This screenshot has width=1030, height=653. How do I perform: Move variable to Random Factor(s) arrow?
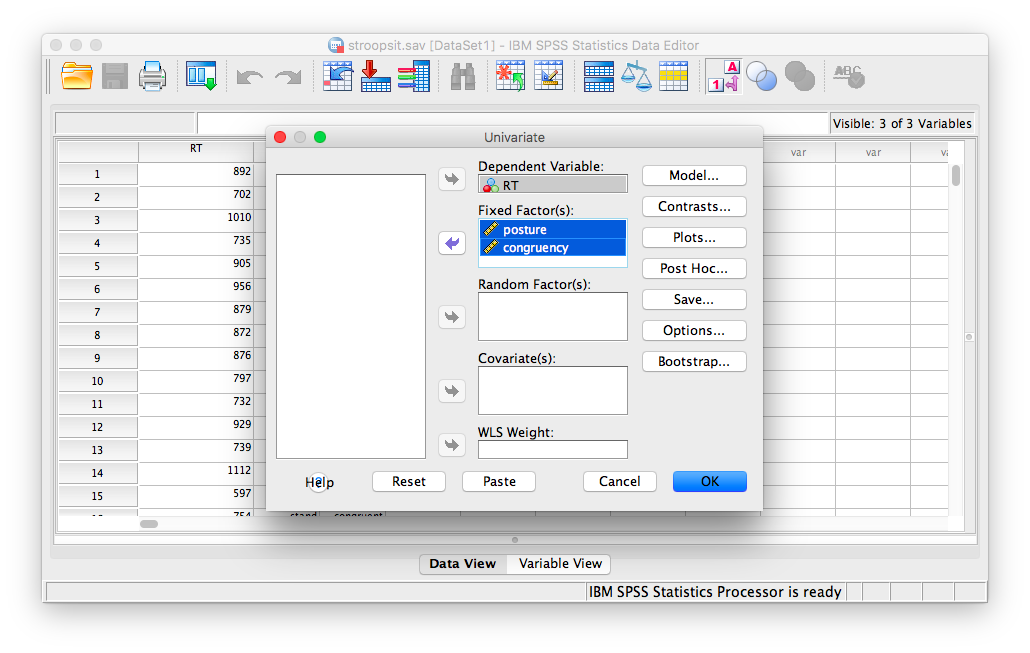coord(452,317)
